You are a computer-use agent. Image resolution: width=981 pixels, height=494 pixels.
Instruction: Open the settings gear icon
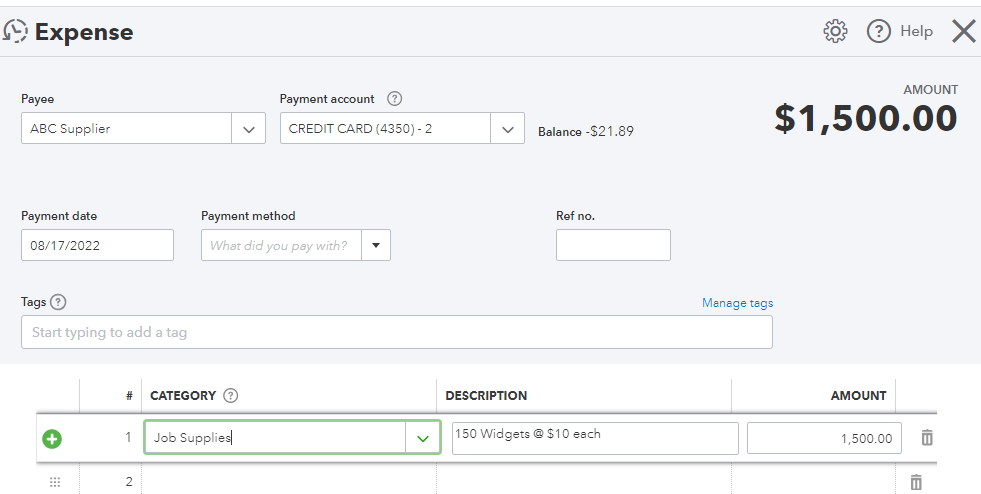(835, 31)
